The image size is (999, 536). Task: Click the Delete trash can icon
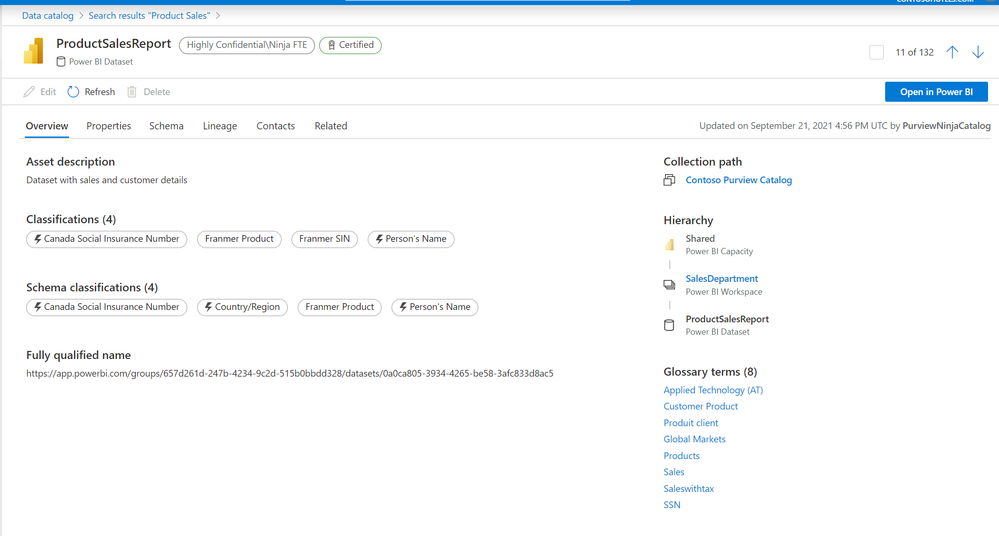pos(132,92)
